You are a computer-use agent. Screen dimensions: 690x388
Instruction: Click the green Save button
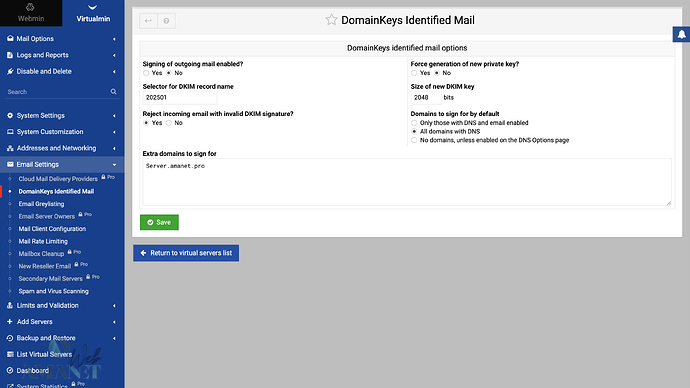pos(159,222)
